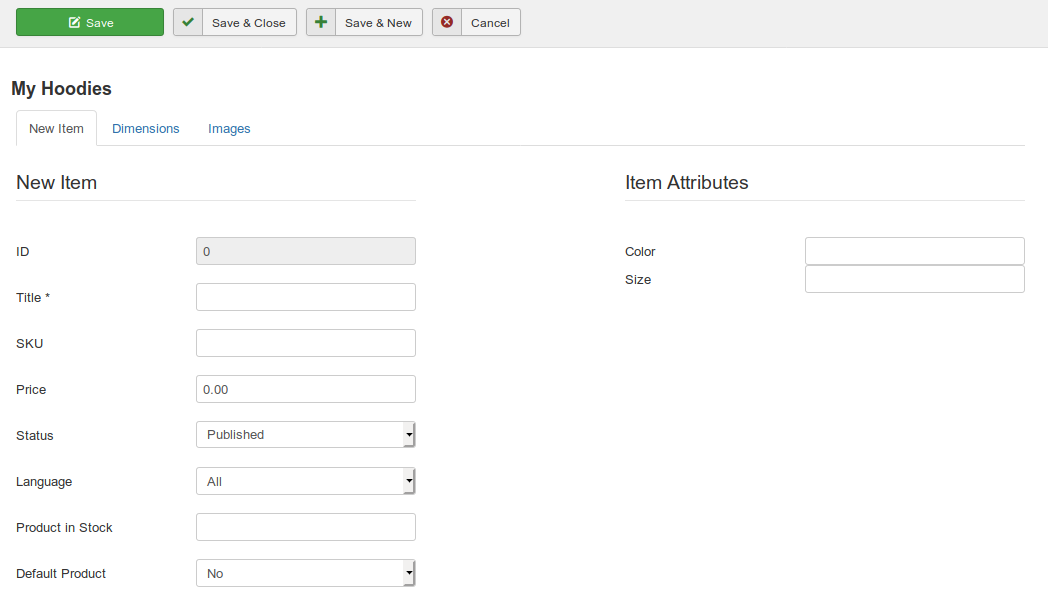Click the edit icon inside Save button

pos(74,22)
